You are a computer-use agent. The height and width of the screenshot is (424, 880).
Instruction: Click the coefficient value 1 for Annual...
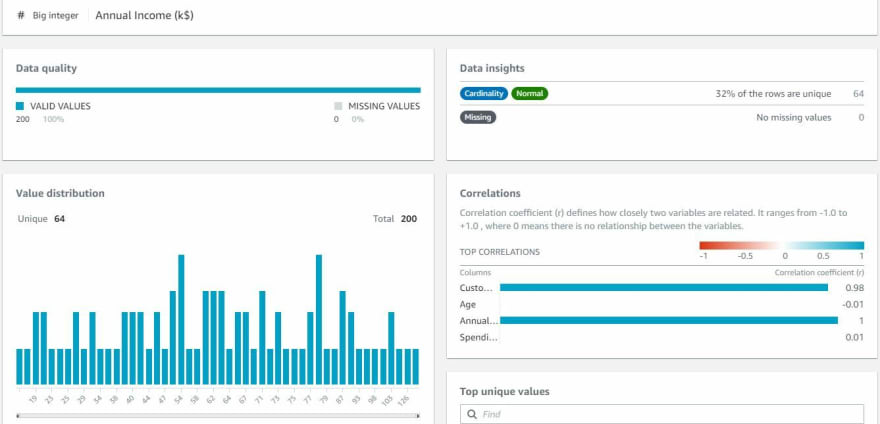click(861, 320)
